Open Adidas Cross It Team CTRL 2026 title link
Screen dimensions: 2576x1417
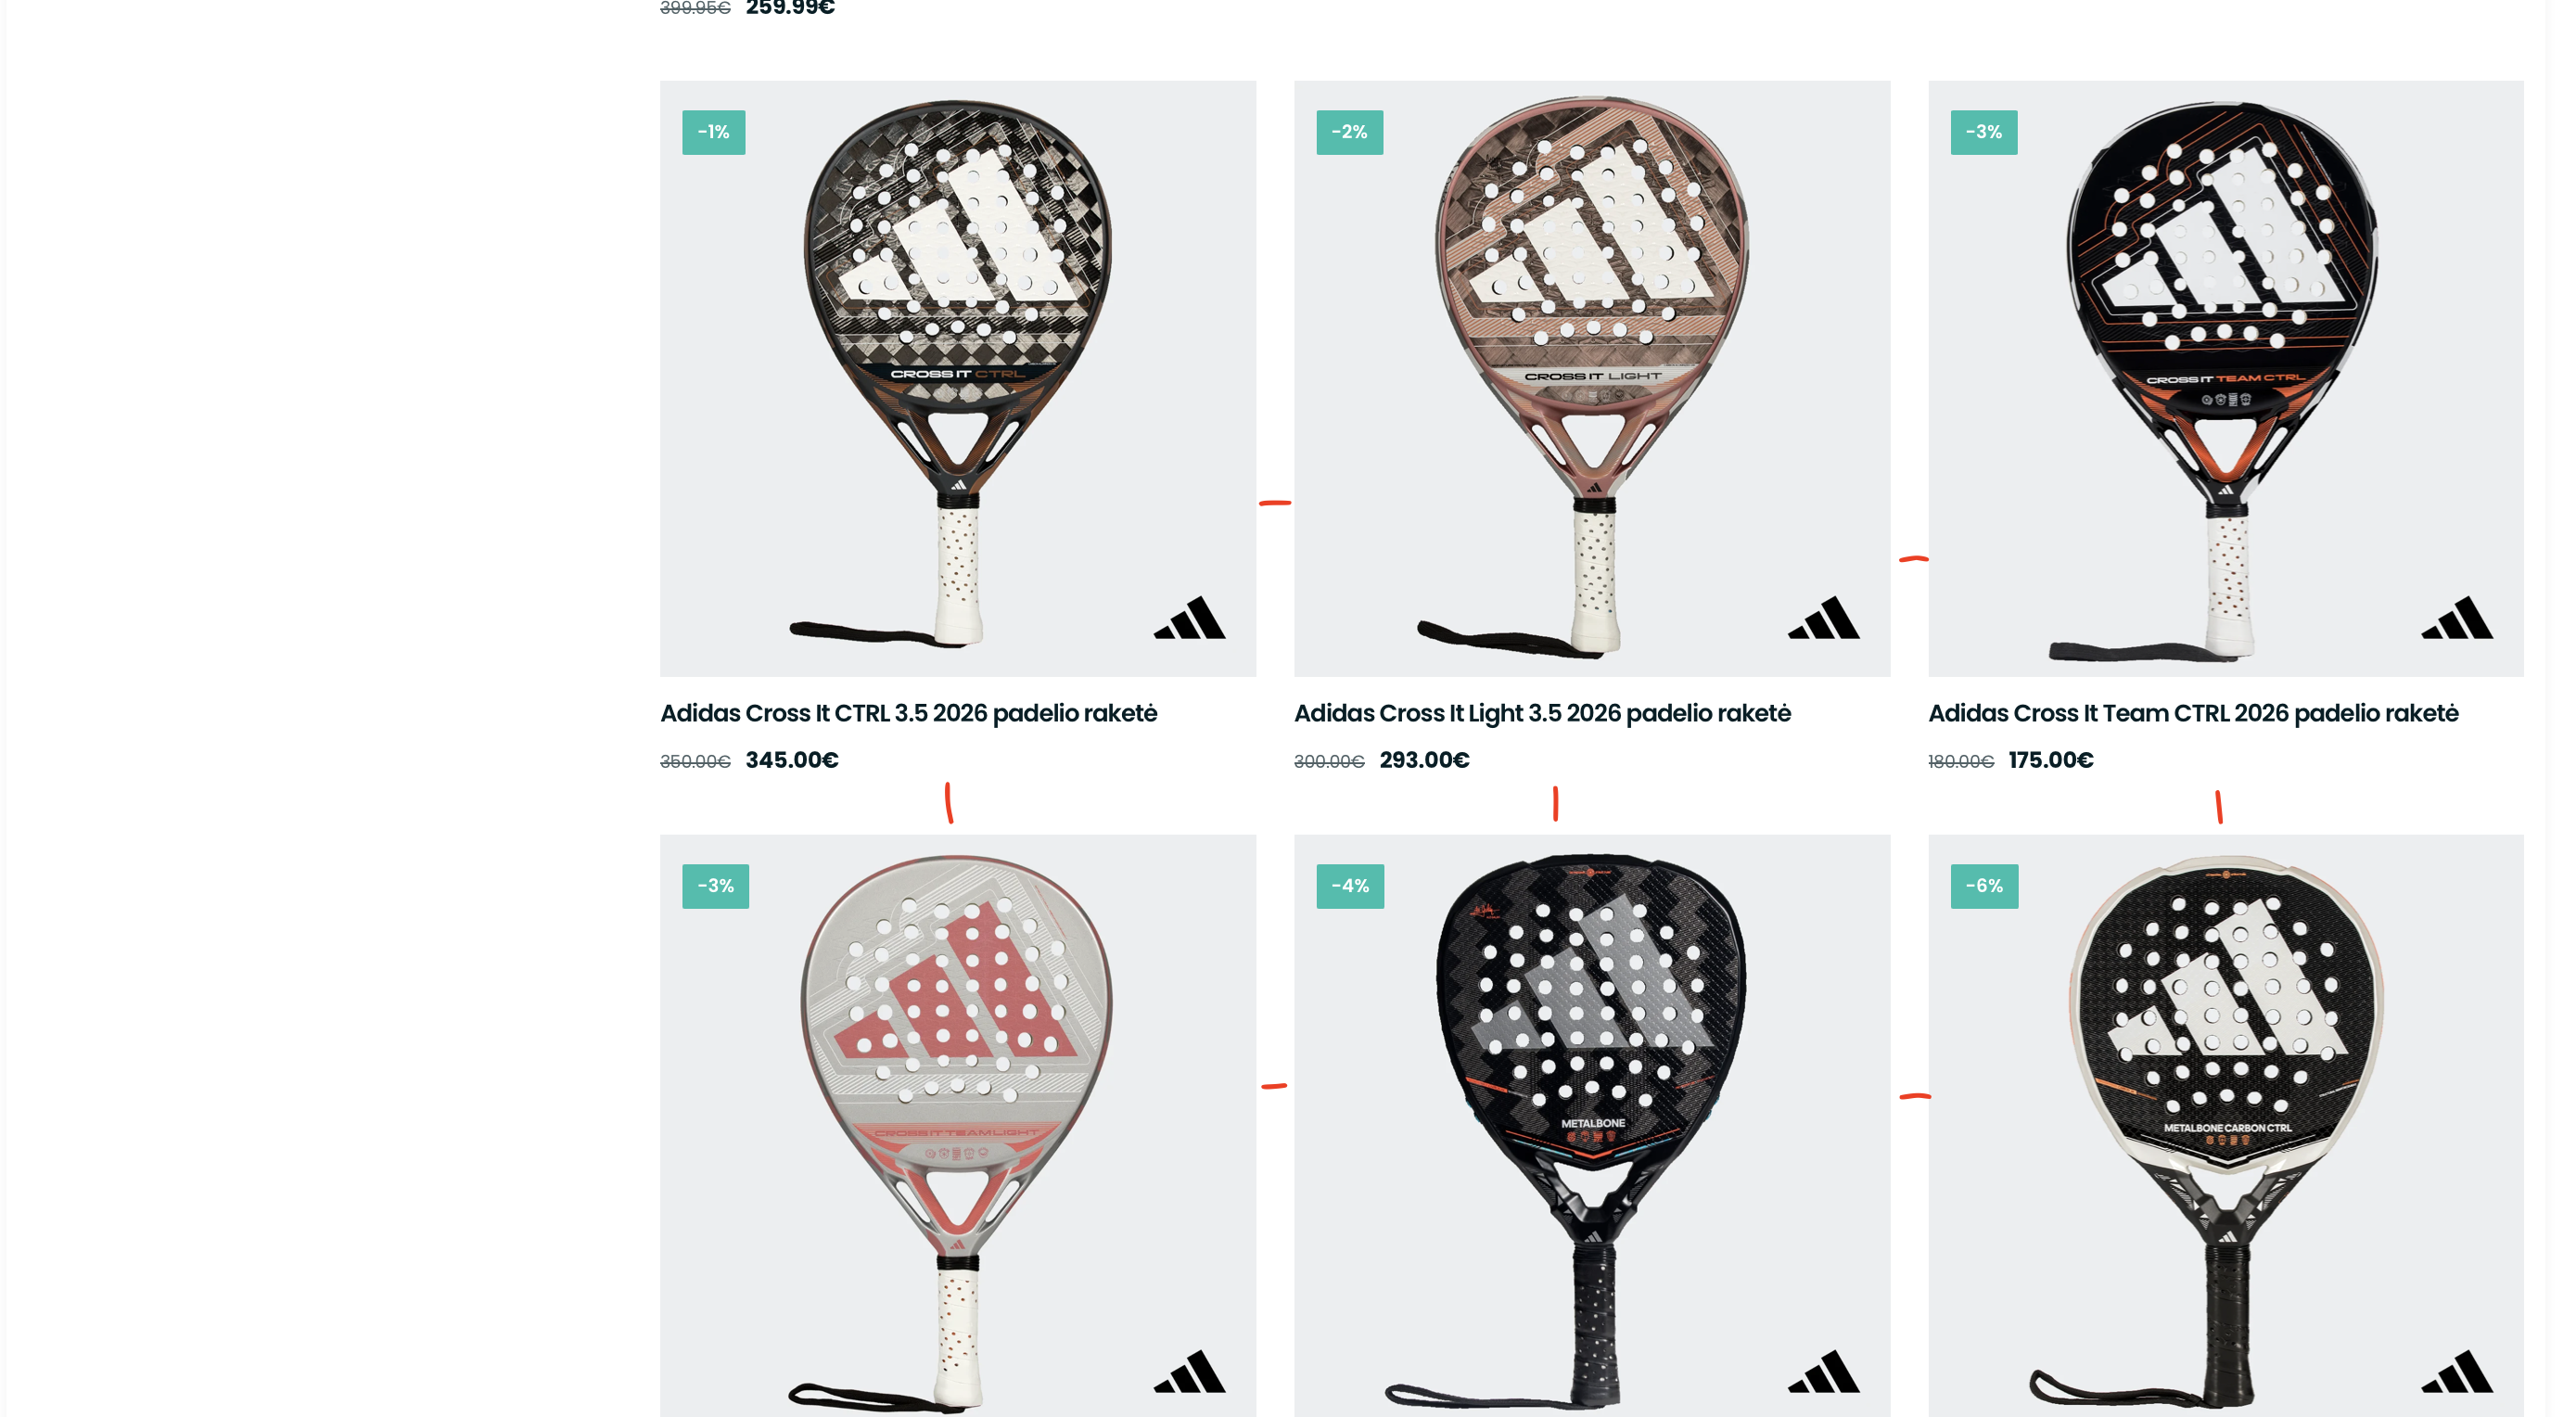(x=2193, y=713)
